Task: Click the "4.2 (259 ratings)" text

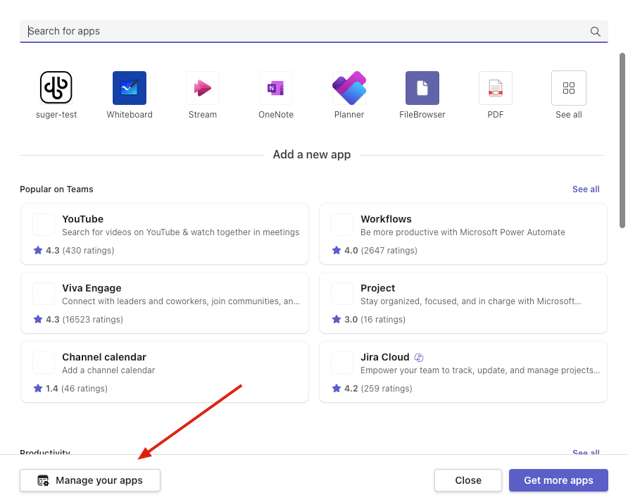Action: coord(378,388)
